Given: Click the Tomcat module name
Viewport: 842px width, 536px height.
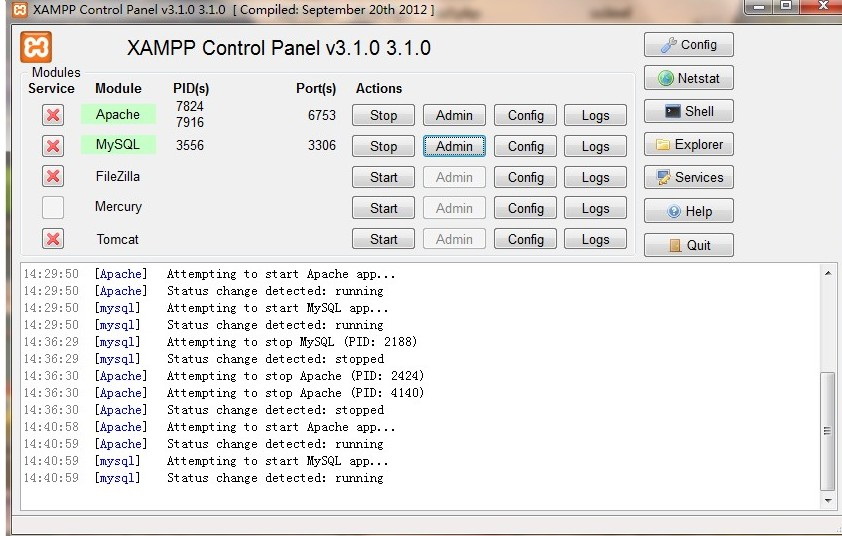Looking at the screenshot, I should [118, 239].
